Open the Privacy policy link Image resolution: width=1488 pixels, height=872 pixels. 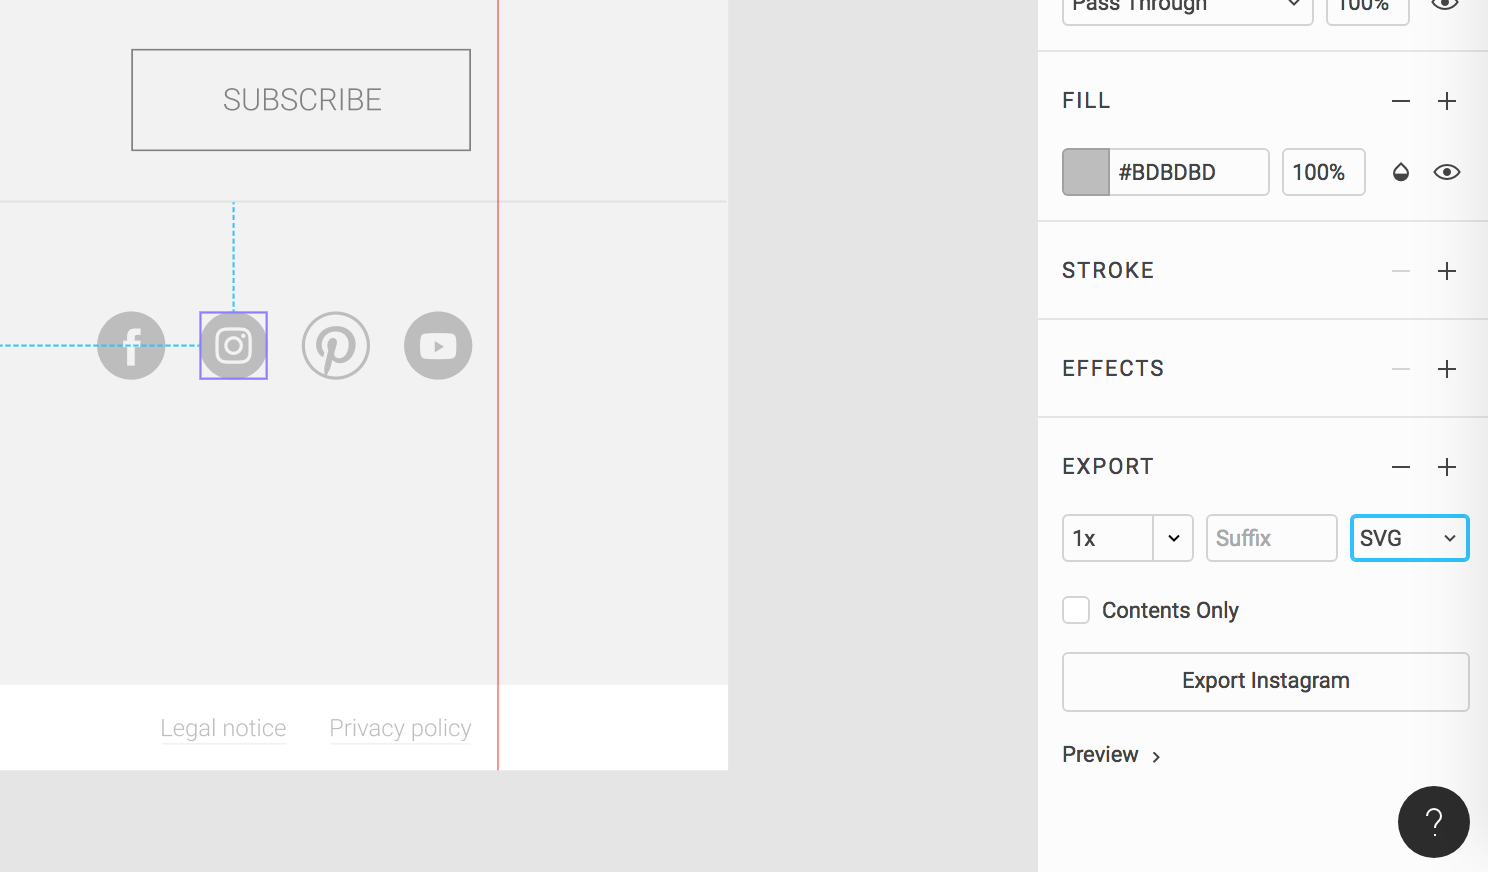click(x=400, y=728)
